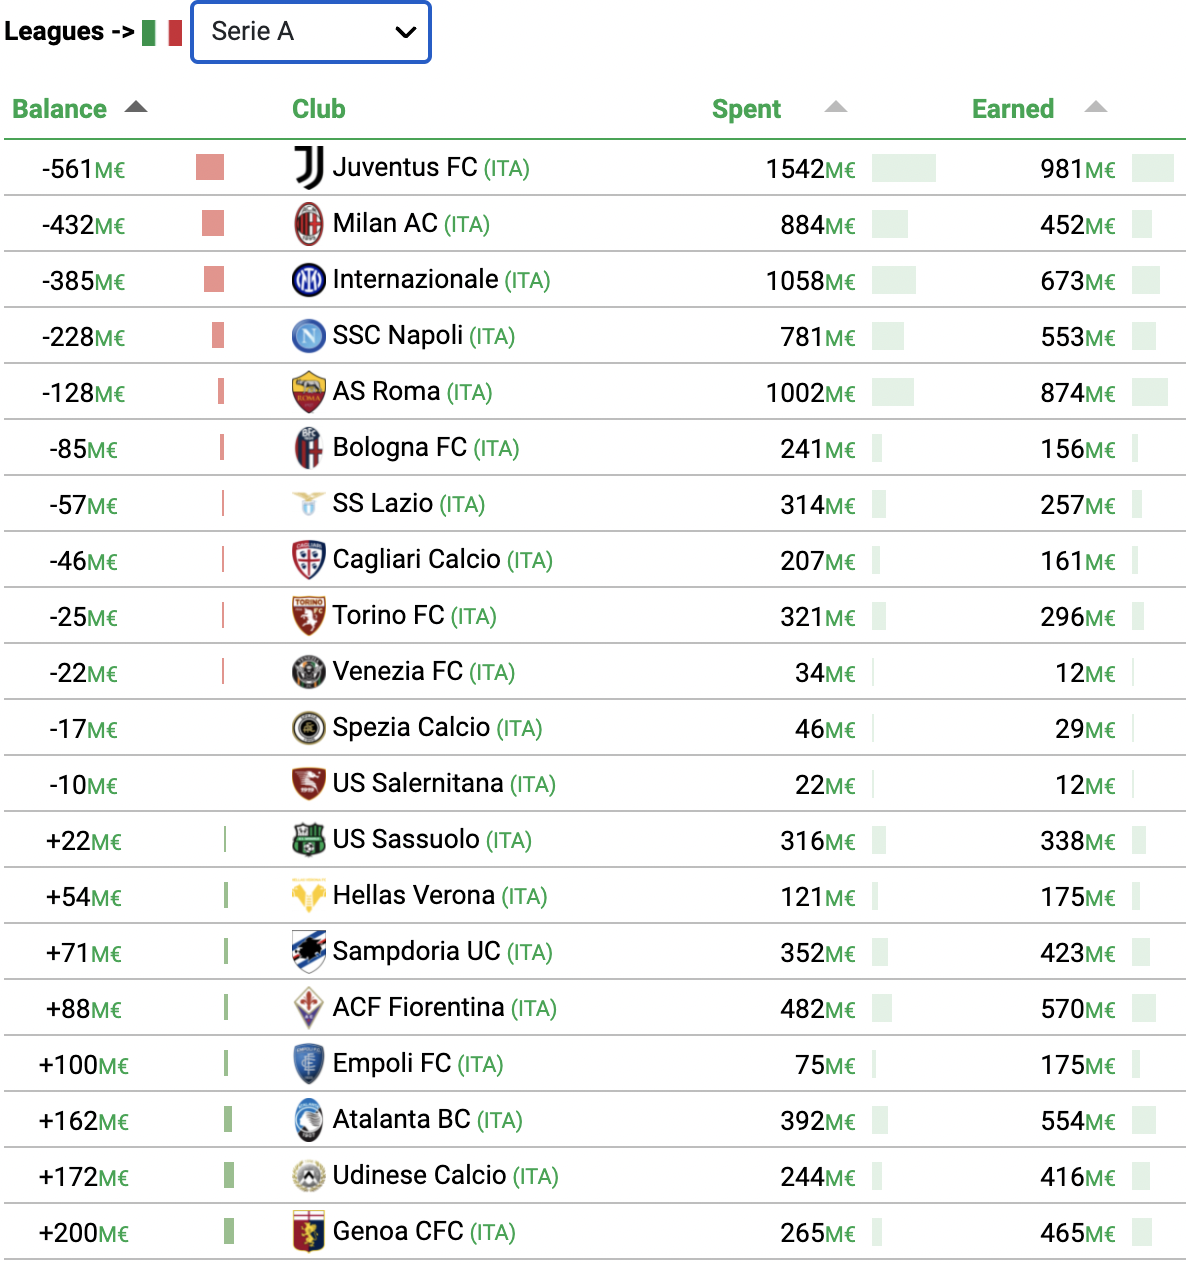Click the Balance column header text
Screen dimensions: 1186x1264
(x=59, y=109)
